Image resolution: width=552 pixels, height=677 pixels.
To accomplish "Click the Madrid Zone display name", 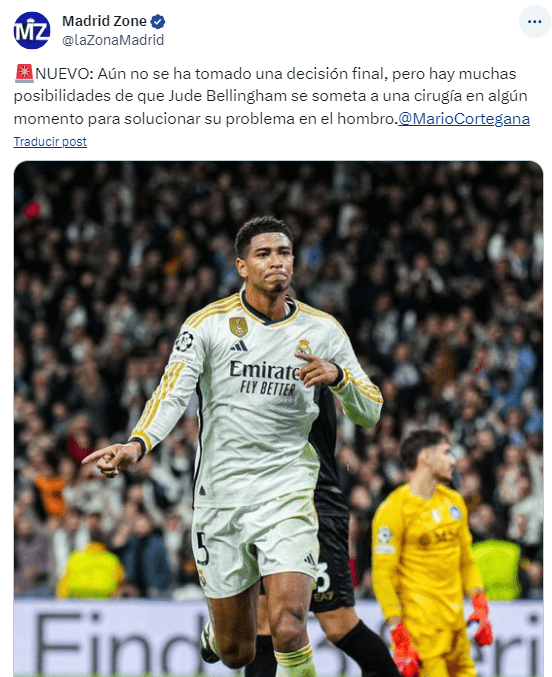I will tap(104, 21).
